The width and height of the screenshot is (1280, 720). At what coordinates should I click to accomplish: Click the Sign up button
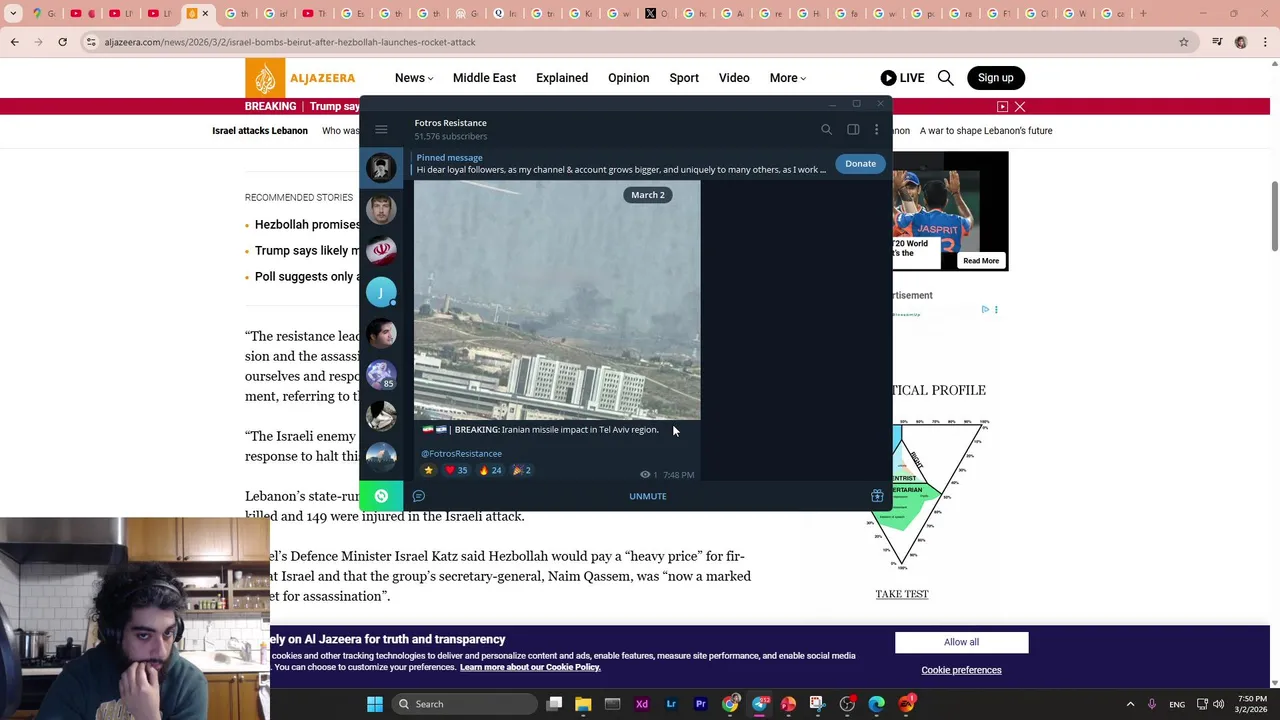[x=995, y=78]
